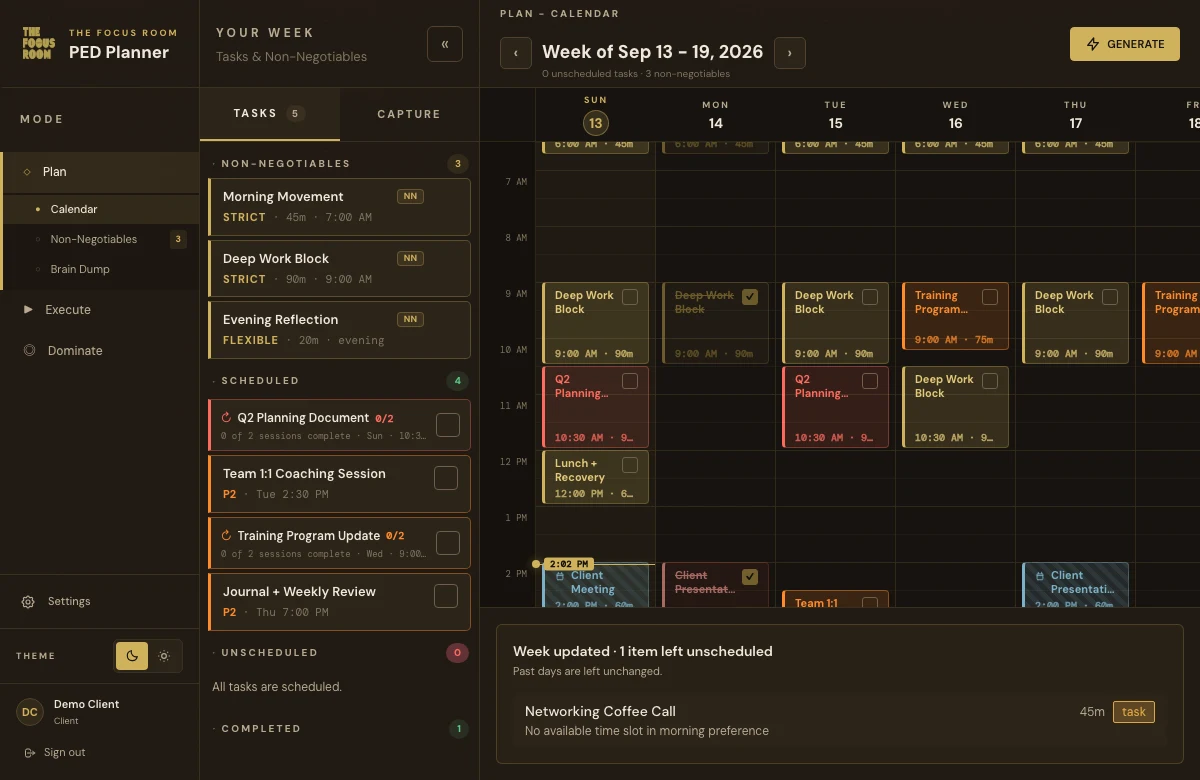Open Non-Negotiables in sidebar
1200x780 pixels.
100,239
